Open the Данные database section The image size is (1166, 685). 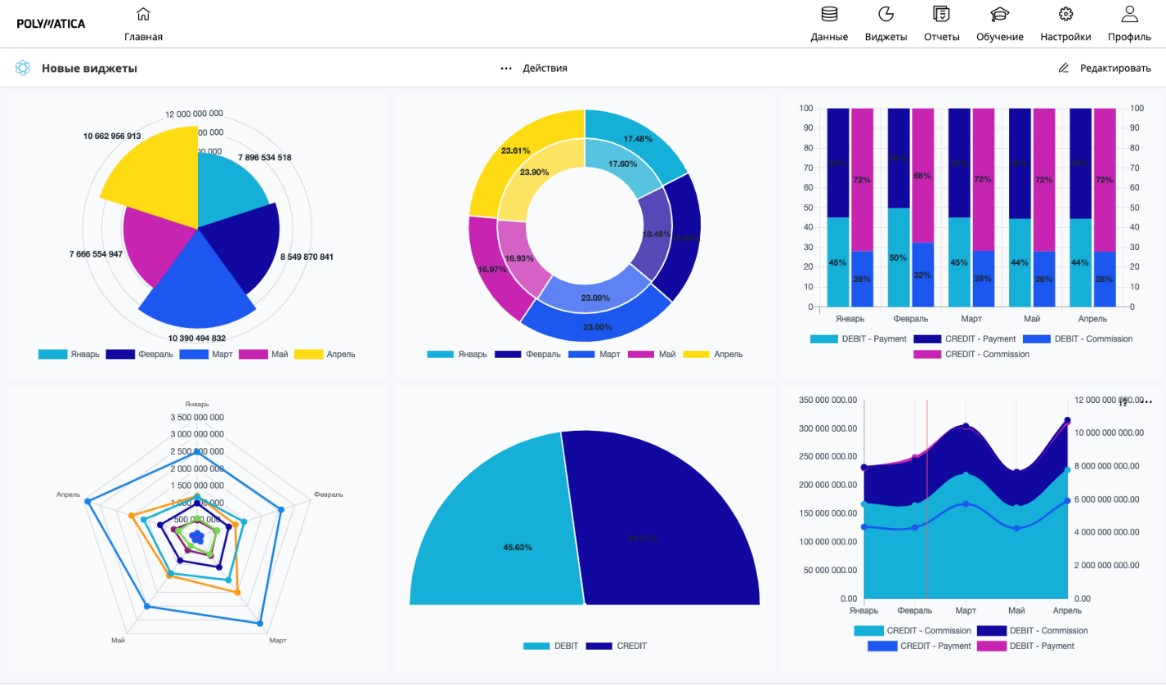829,24
